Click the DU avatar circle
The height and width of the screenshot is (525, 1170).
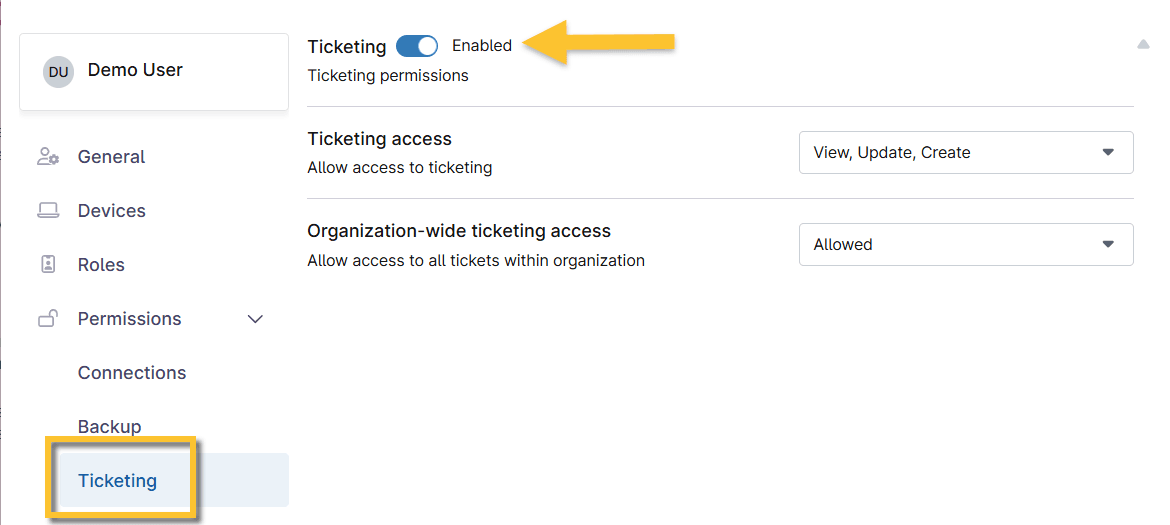(58, 72)
